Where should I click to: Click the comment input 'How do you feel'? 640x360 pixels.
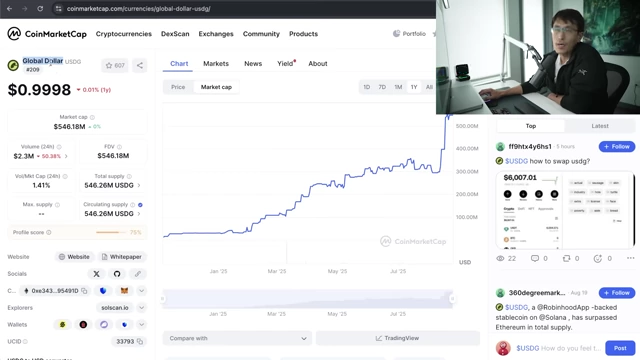coord(559,348)
